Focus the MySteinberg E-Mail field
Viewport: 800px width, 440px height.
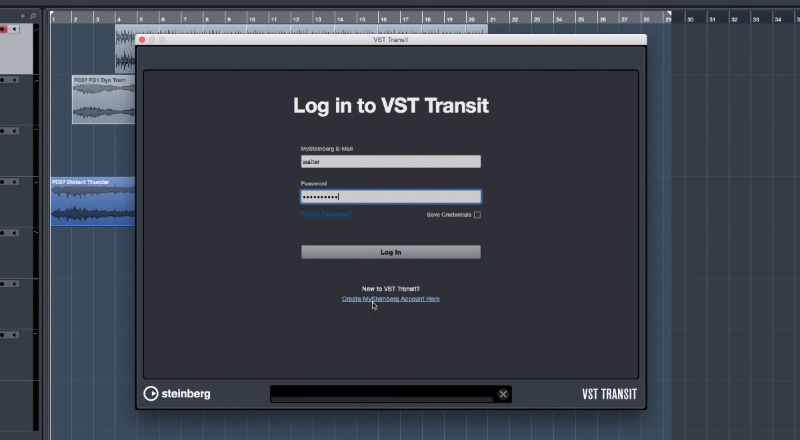point(390,162)
